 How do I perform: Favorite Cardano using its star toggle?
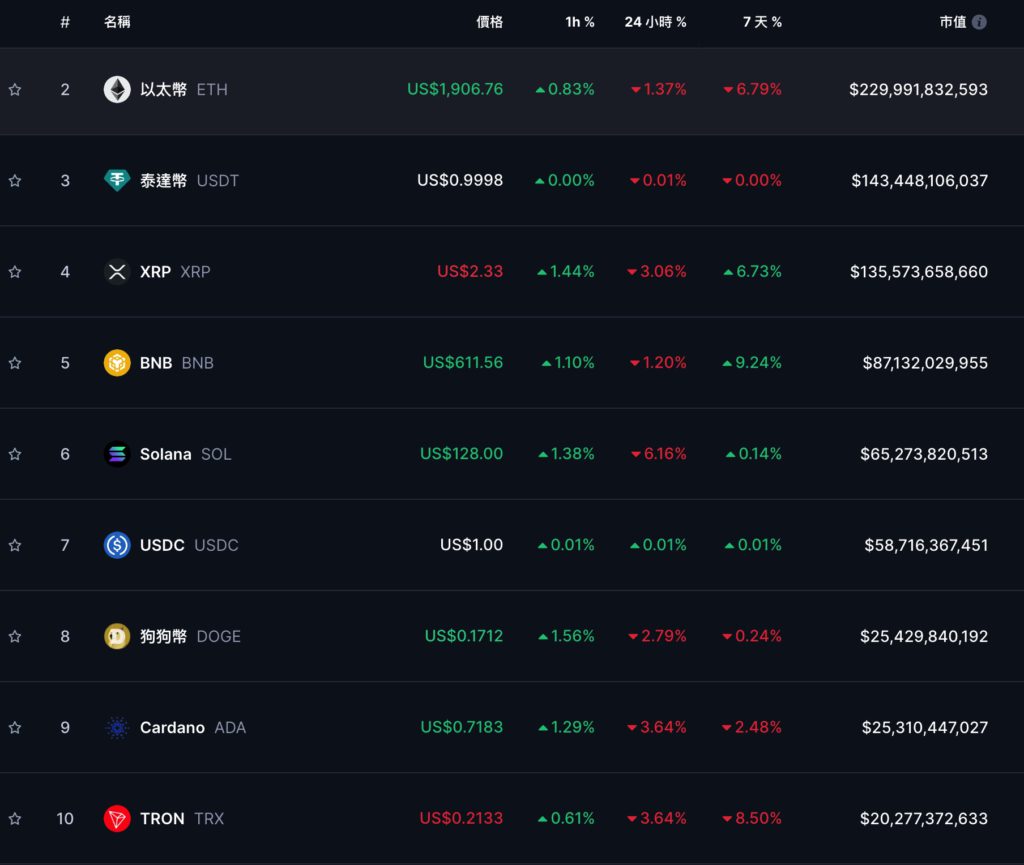(15, 727)
